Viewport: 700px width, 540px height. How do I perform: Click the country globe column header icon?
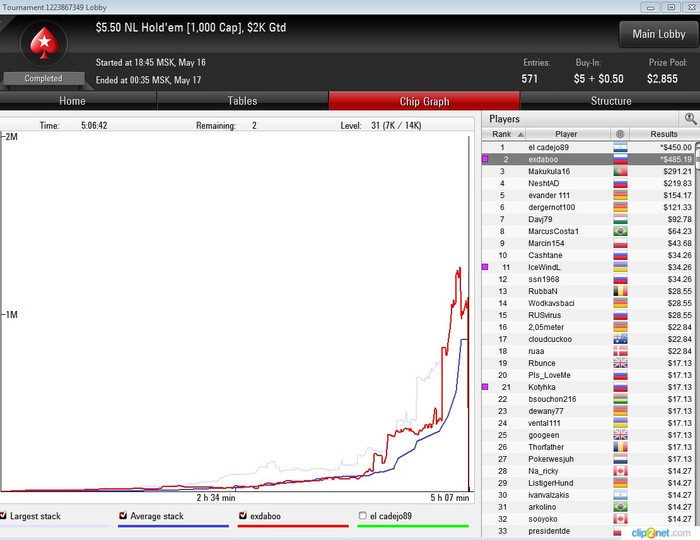click(x=620, y=134)
